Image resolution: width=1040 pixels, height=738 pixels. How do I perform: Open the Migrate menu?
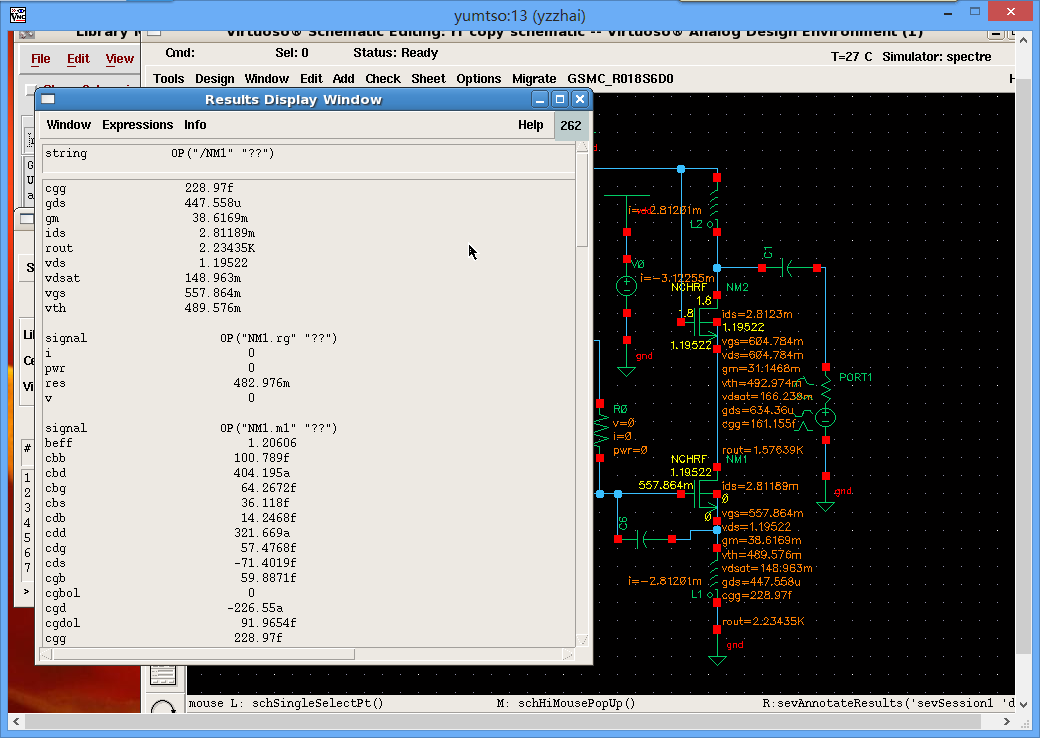coord(534,79)
